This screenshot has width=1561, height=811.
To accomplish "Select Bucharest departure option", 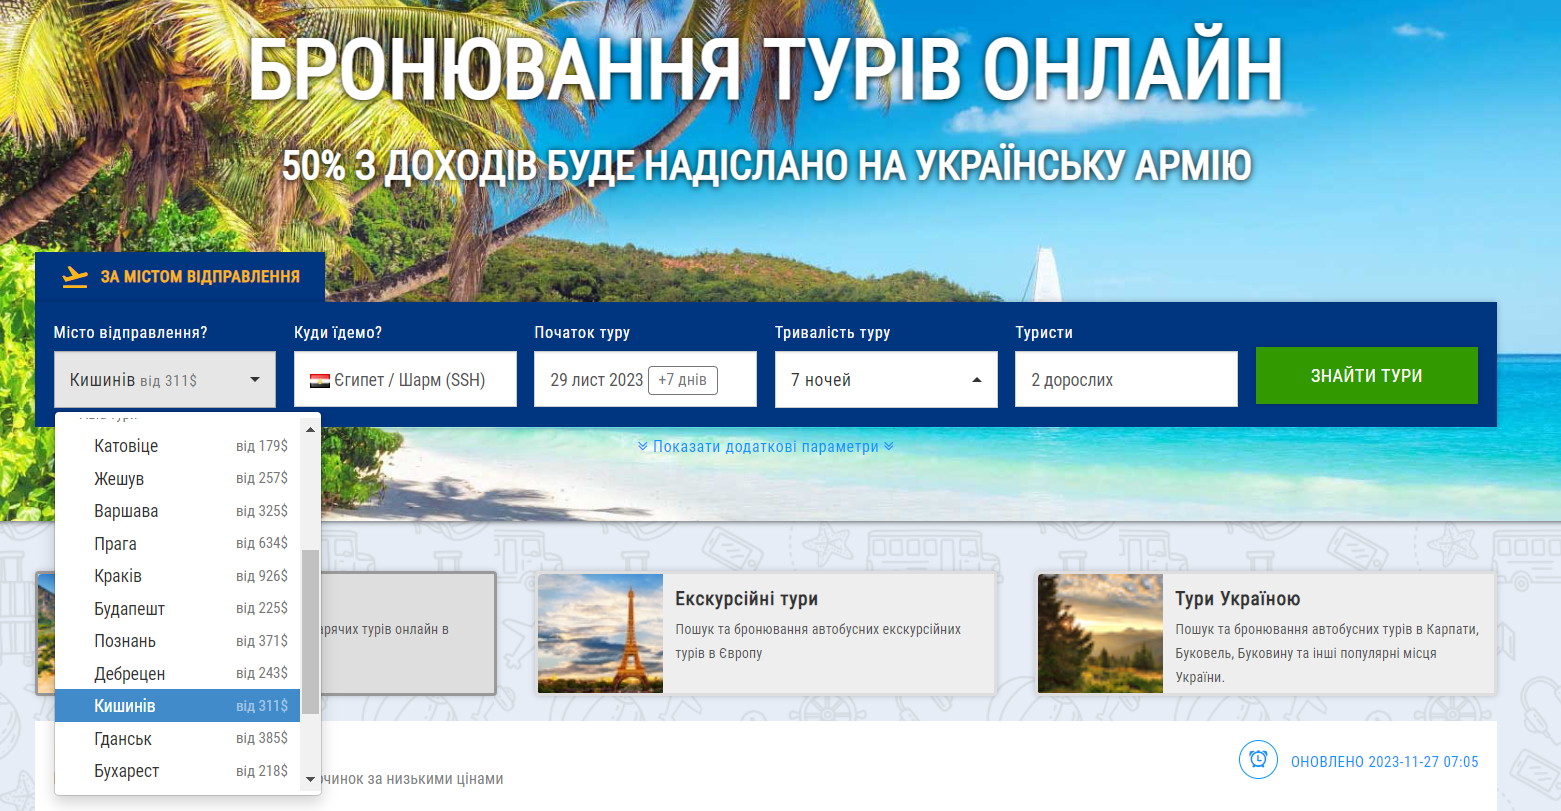I will pos(127,771).
